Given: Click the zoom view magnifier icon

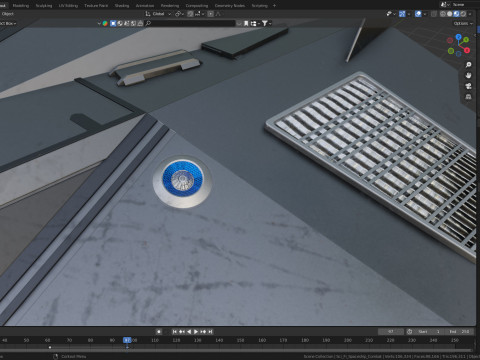Looking at the screenshot, I should click(469, 65).
